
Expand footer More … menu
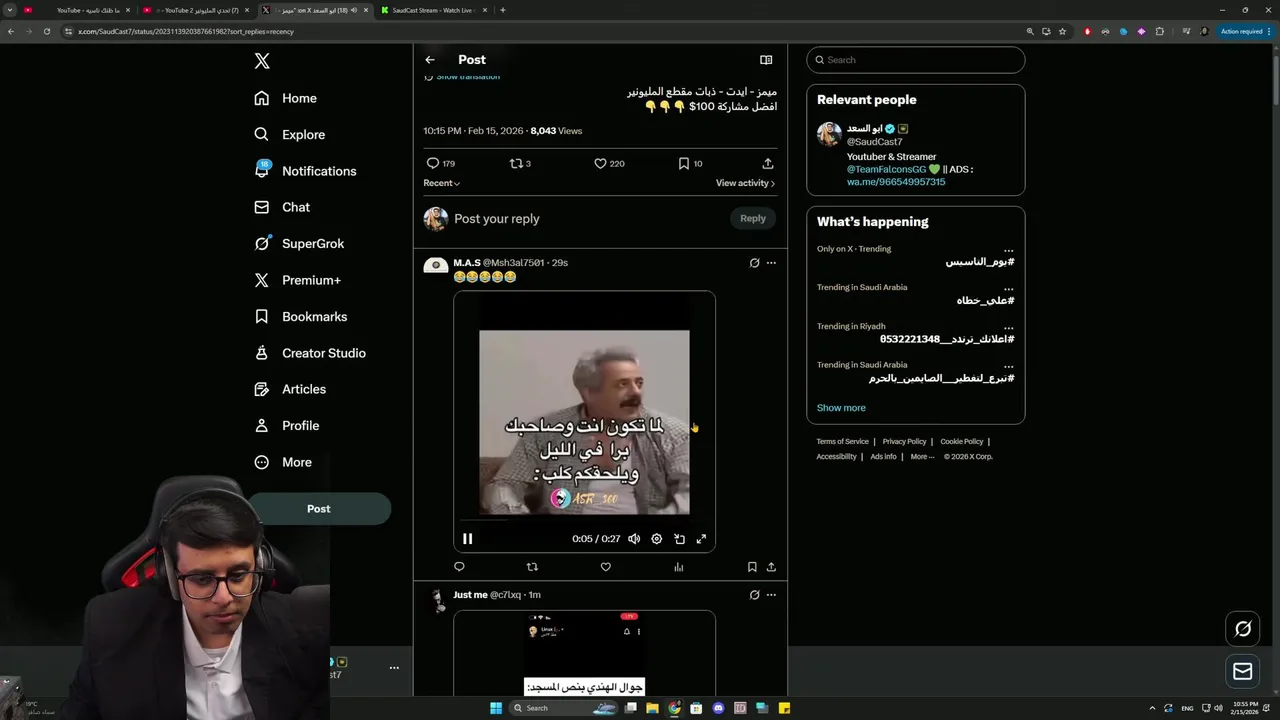tap(922, 456)
